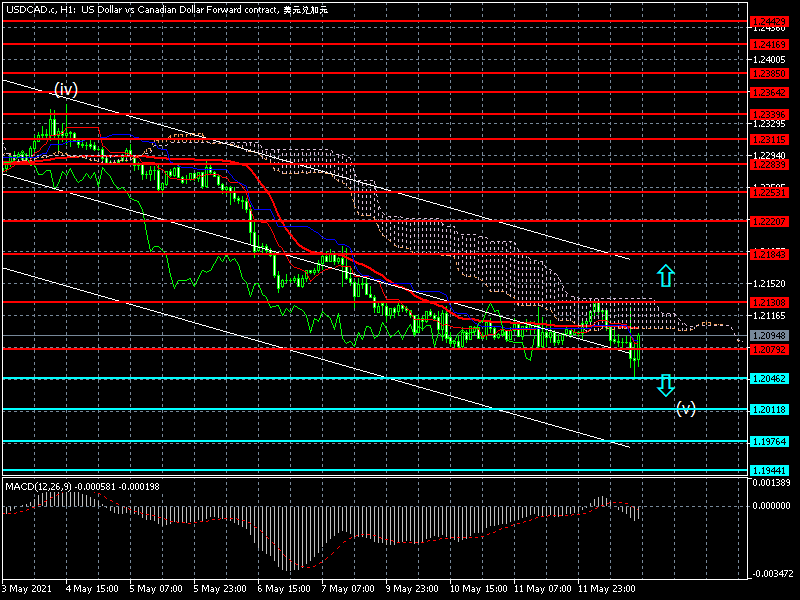Click the MACD 0.000000 scale value

pos(771,506)
